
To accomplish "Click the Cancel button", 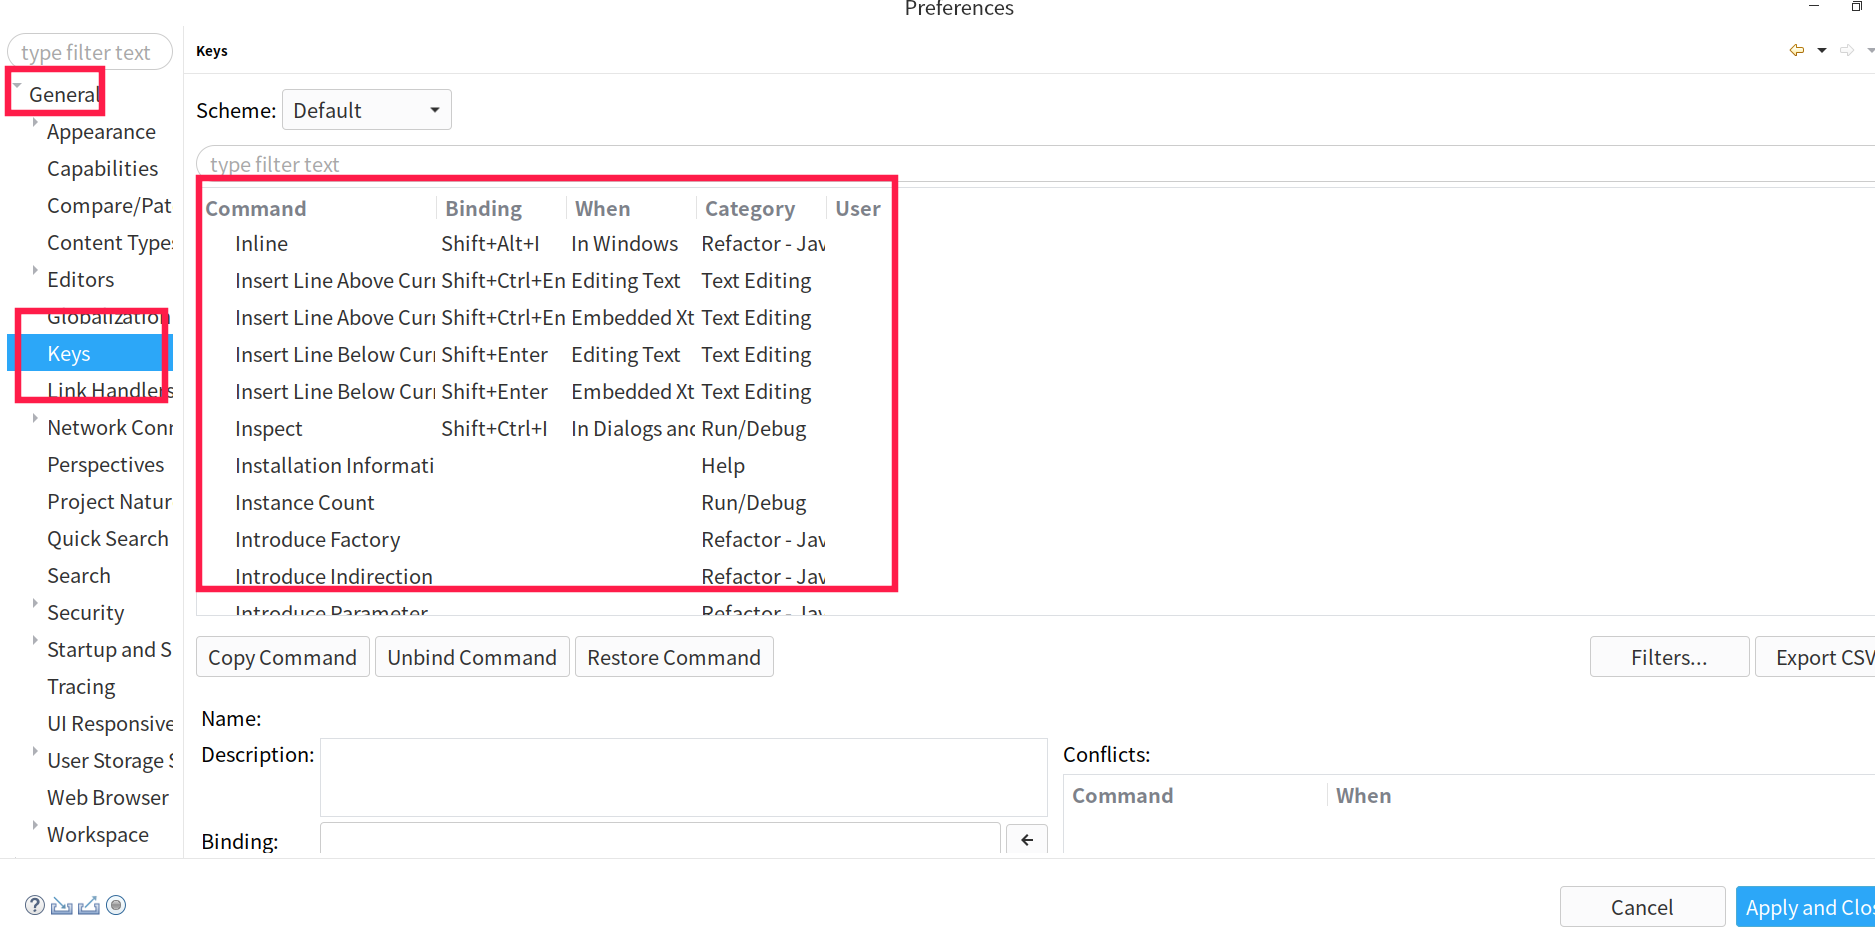I will tap(1642, 907).
